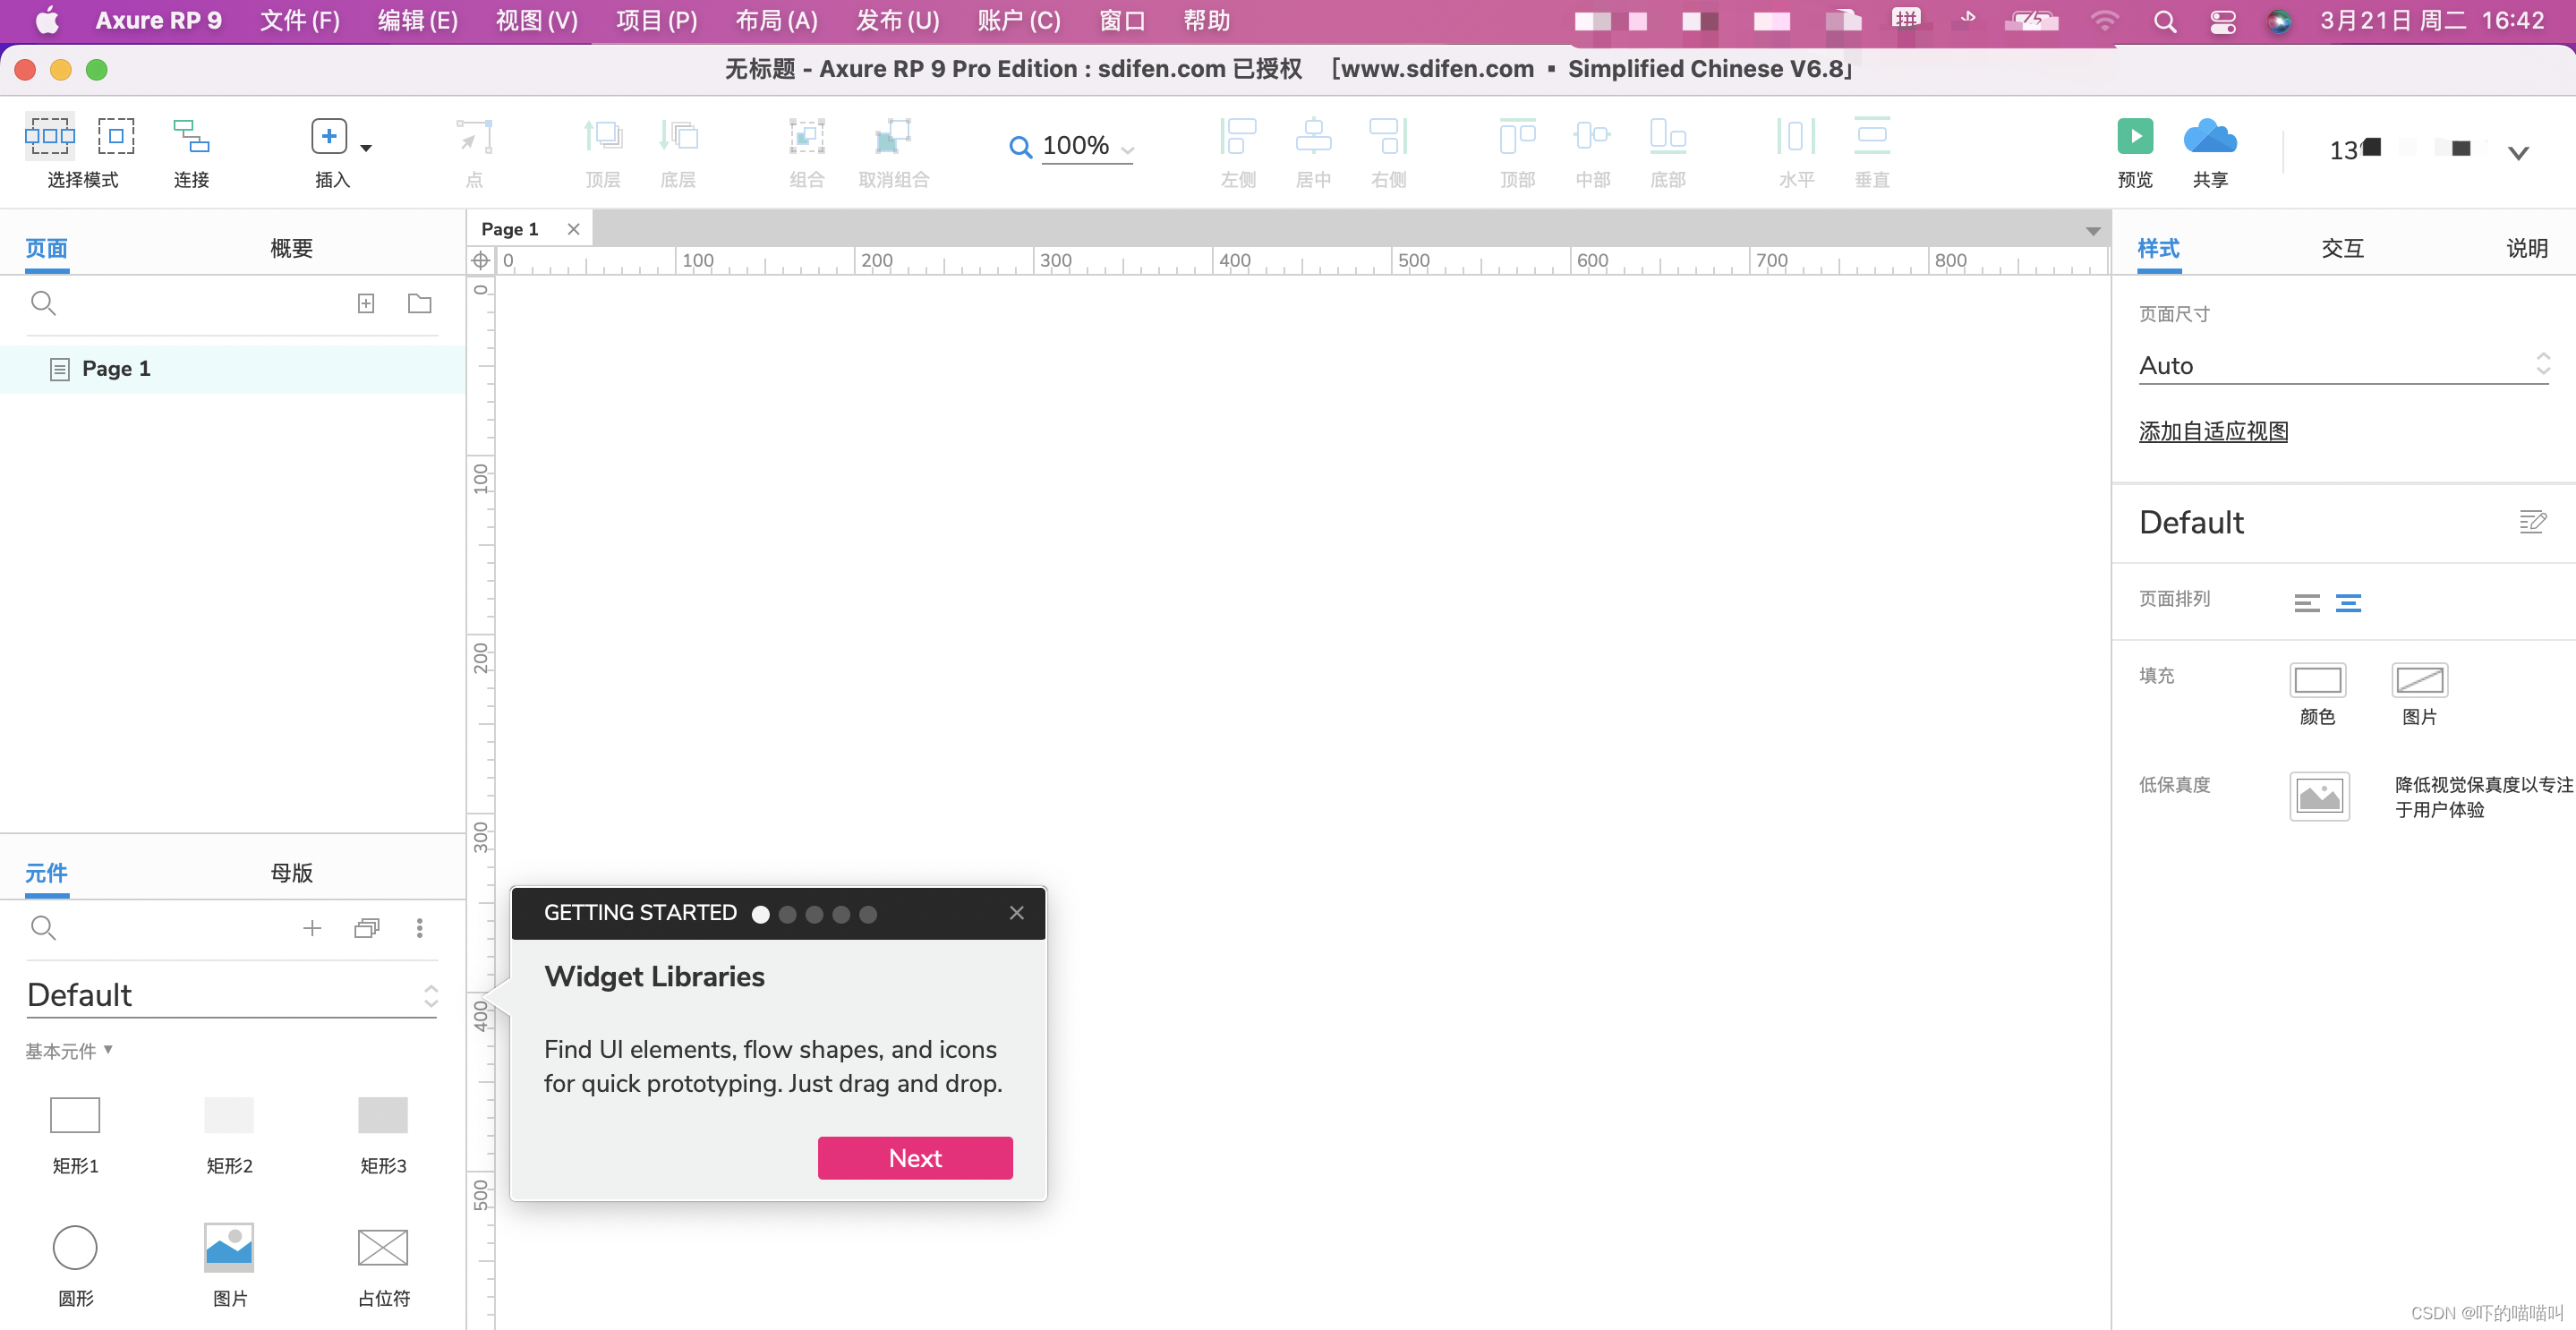Click the ruler origin crosshair icon
Image resolution: width=2576 pixels, height=1330 pixels.
(481, 261)
